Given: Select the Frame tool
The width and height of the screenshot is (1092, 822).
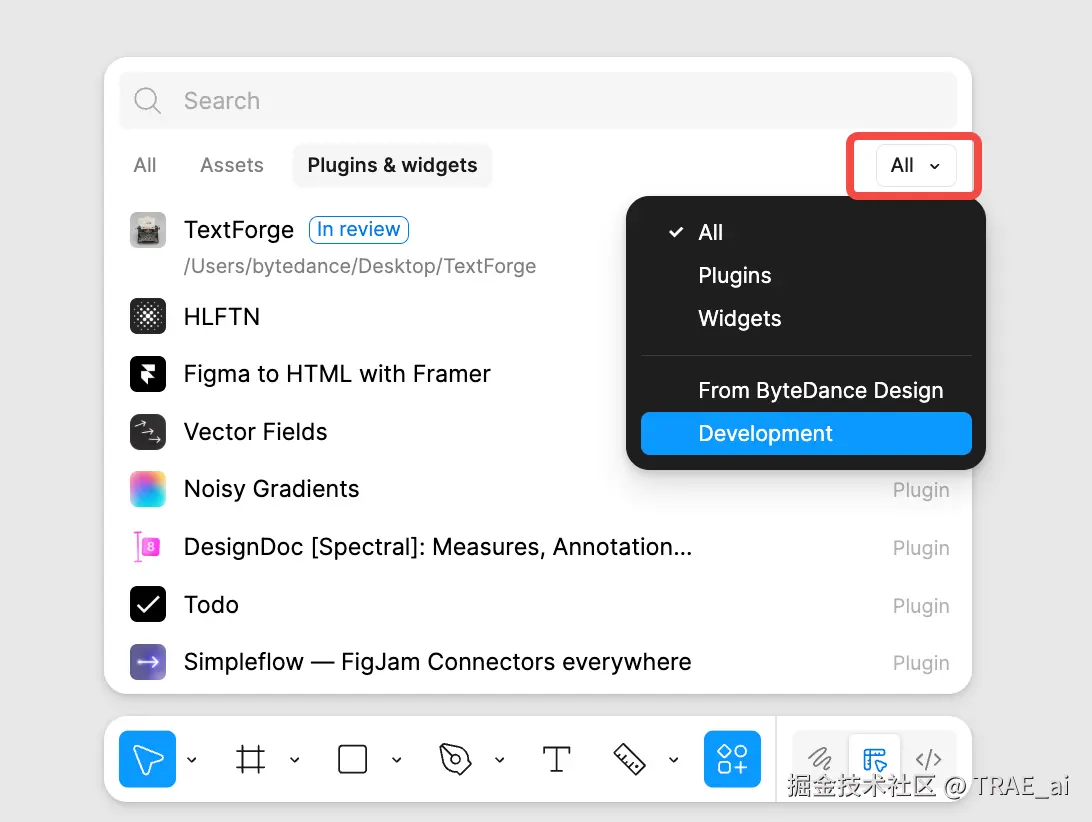Looking at the screenshot, I should point(250,759).
